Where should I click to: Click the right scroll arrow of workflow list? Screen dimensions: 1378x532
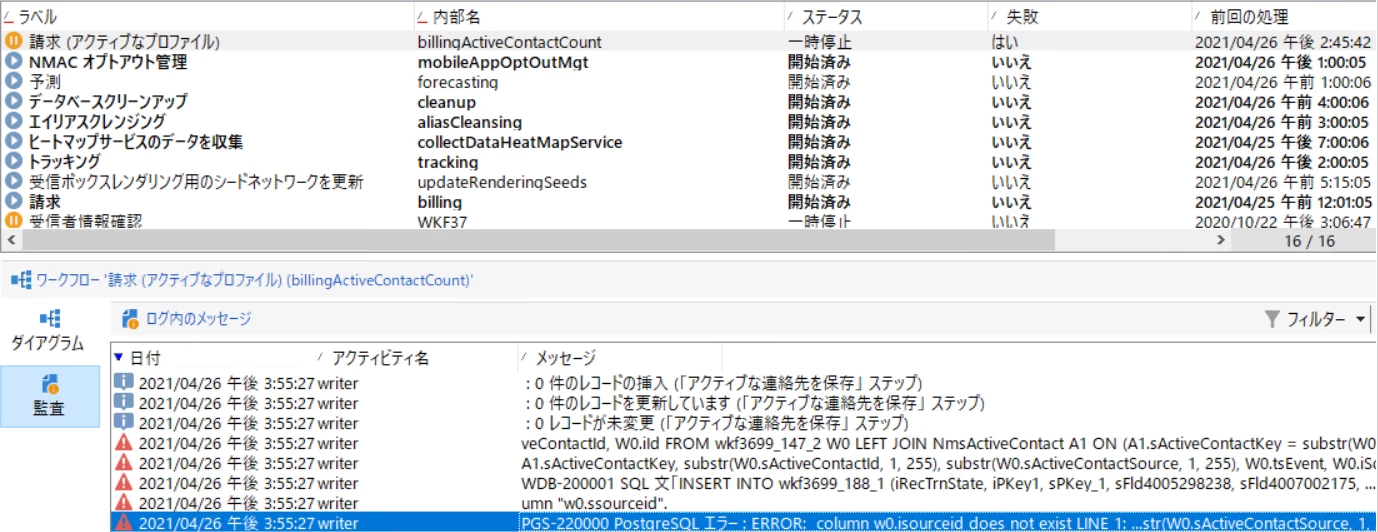pyautogui.click(x=1221, y=241)
